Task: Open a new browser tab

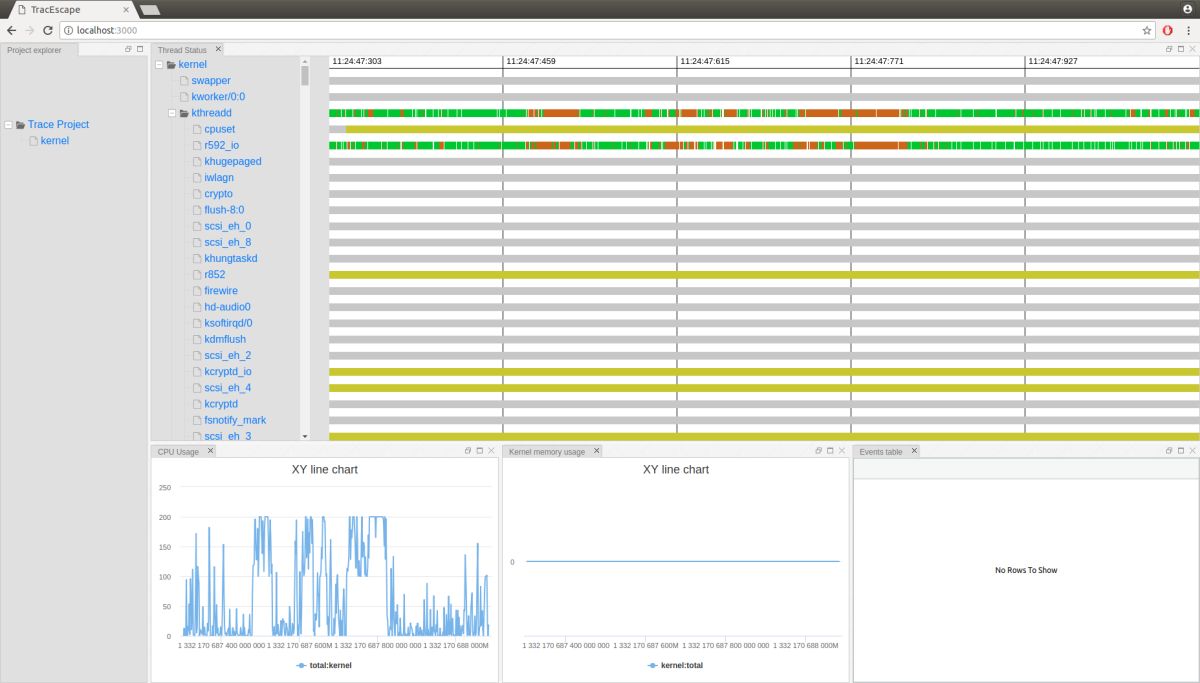Action: pos(150,9)
